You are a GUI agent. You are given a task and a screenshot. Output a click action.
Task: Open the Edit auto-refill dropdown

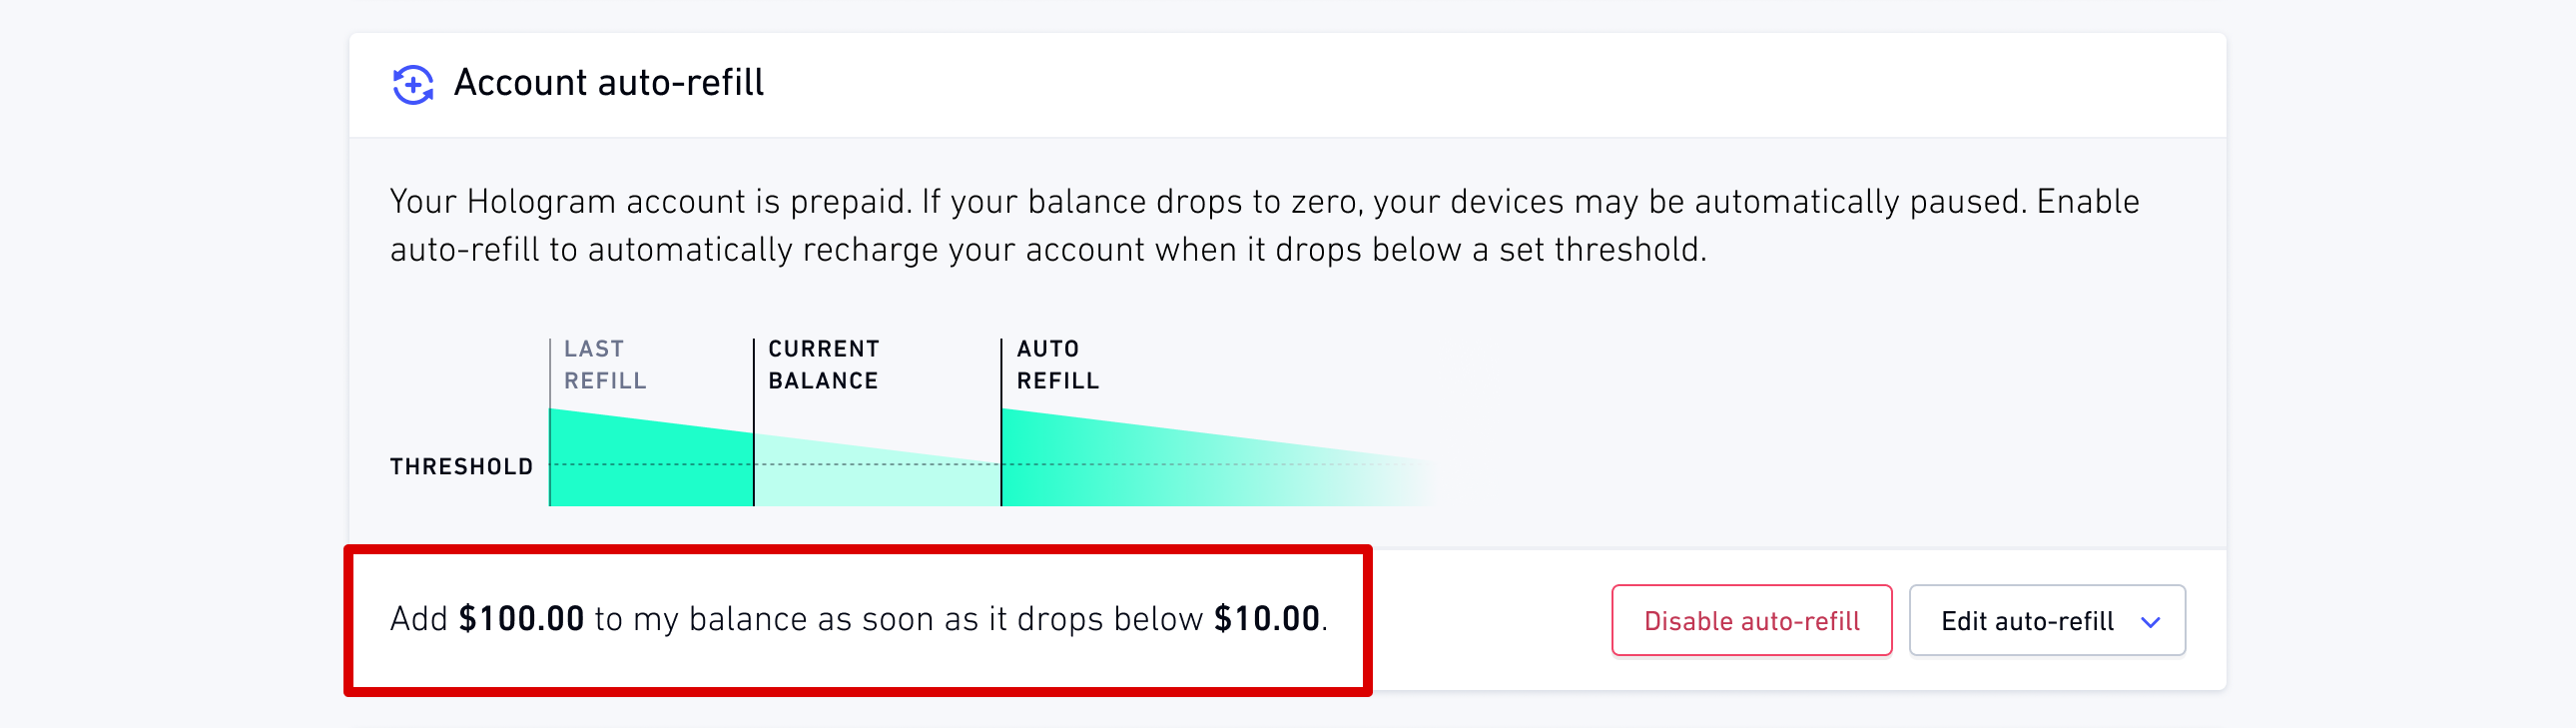coord(2046,621)
